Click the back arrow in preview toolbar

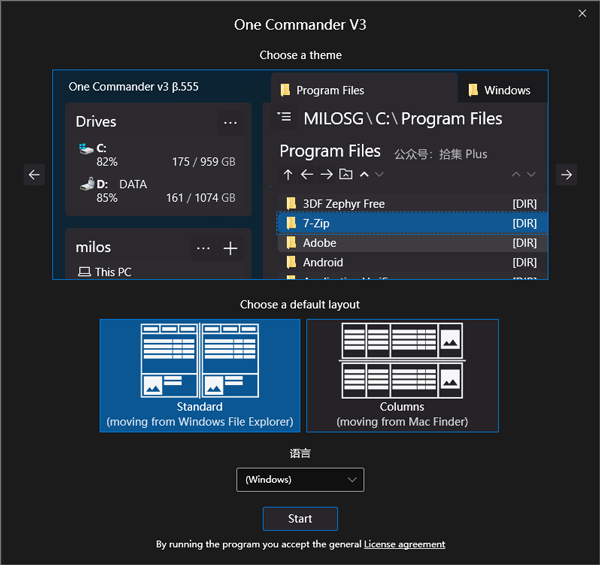(x=307, y=175)
